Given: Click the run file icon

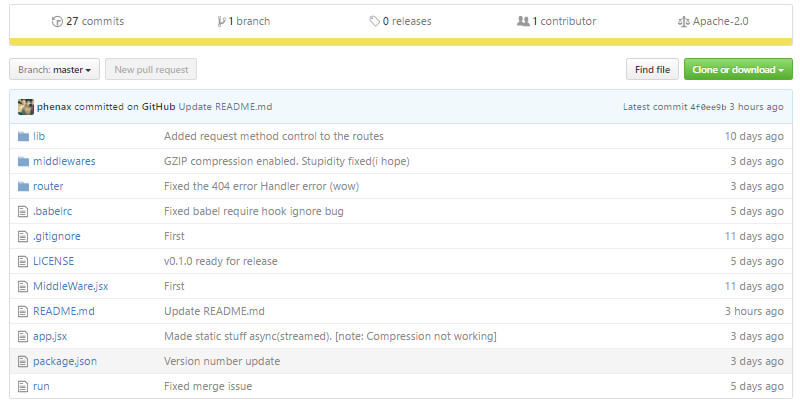Looking at the screenshot, I should (x=22, y=386).
